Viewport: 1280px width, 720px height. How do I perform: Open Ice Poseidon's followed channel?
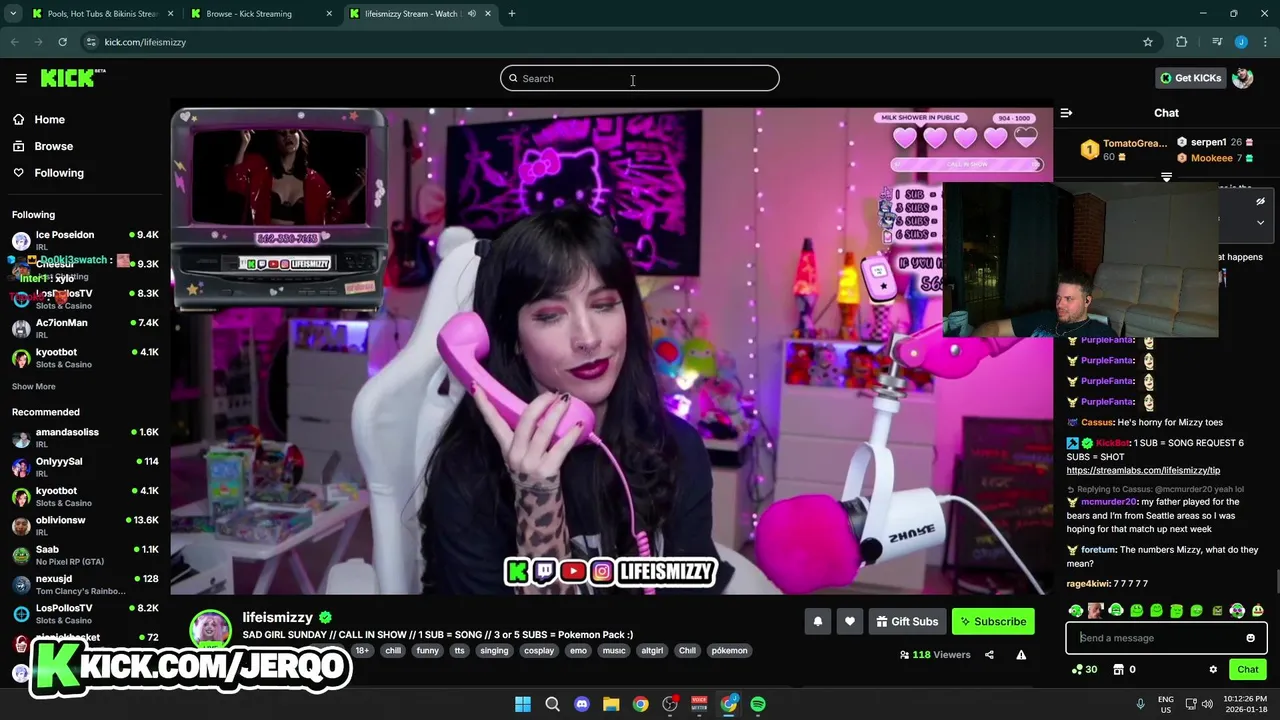pos(85,240)
